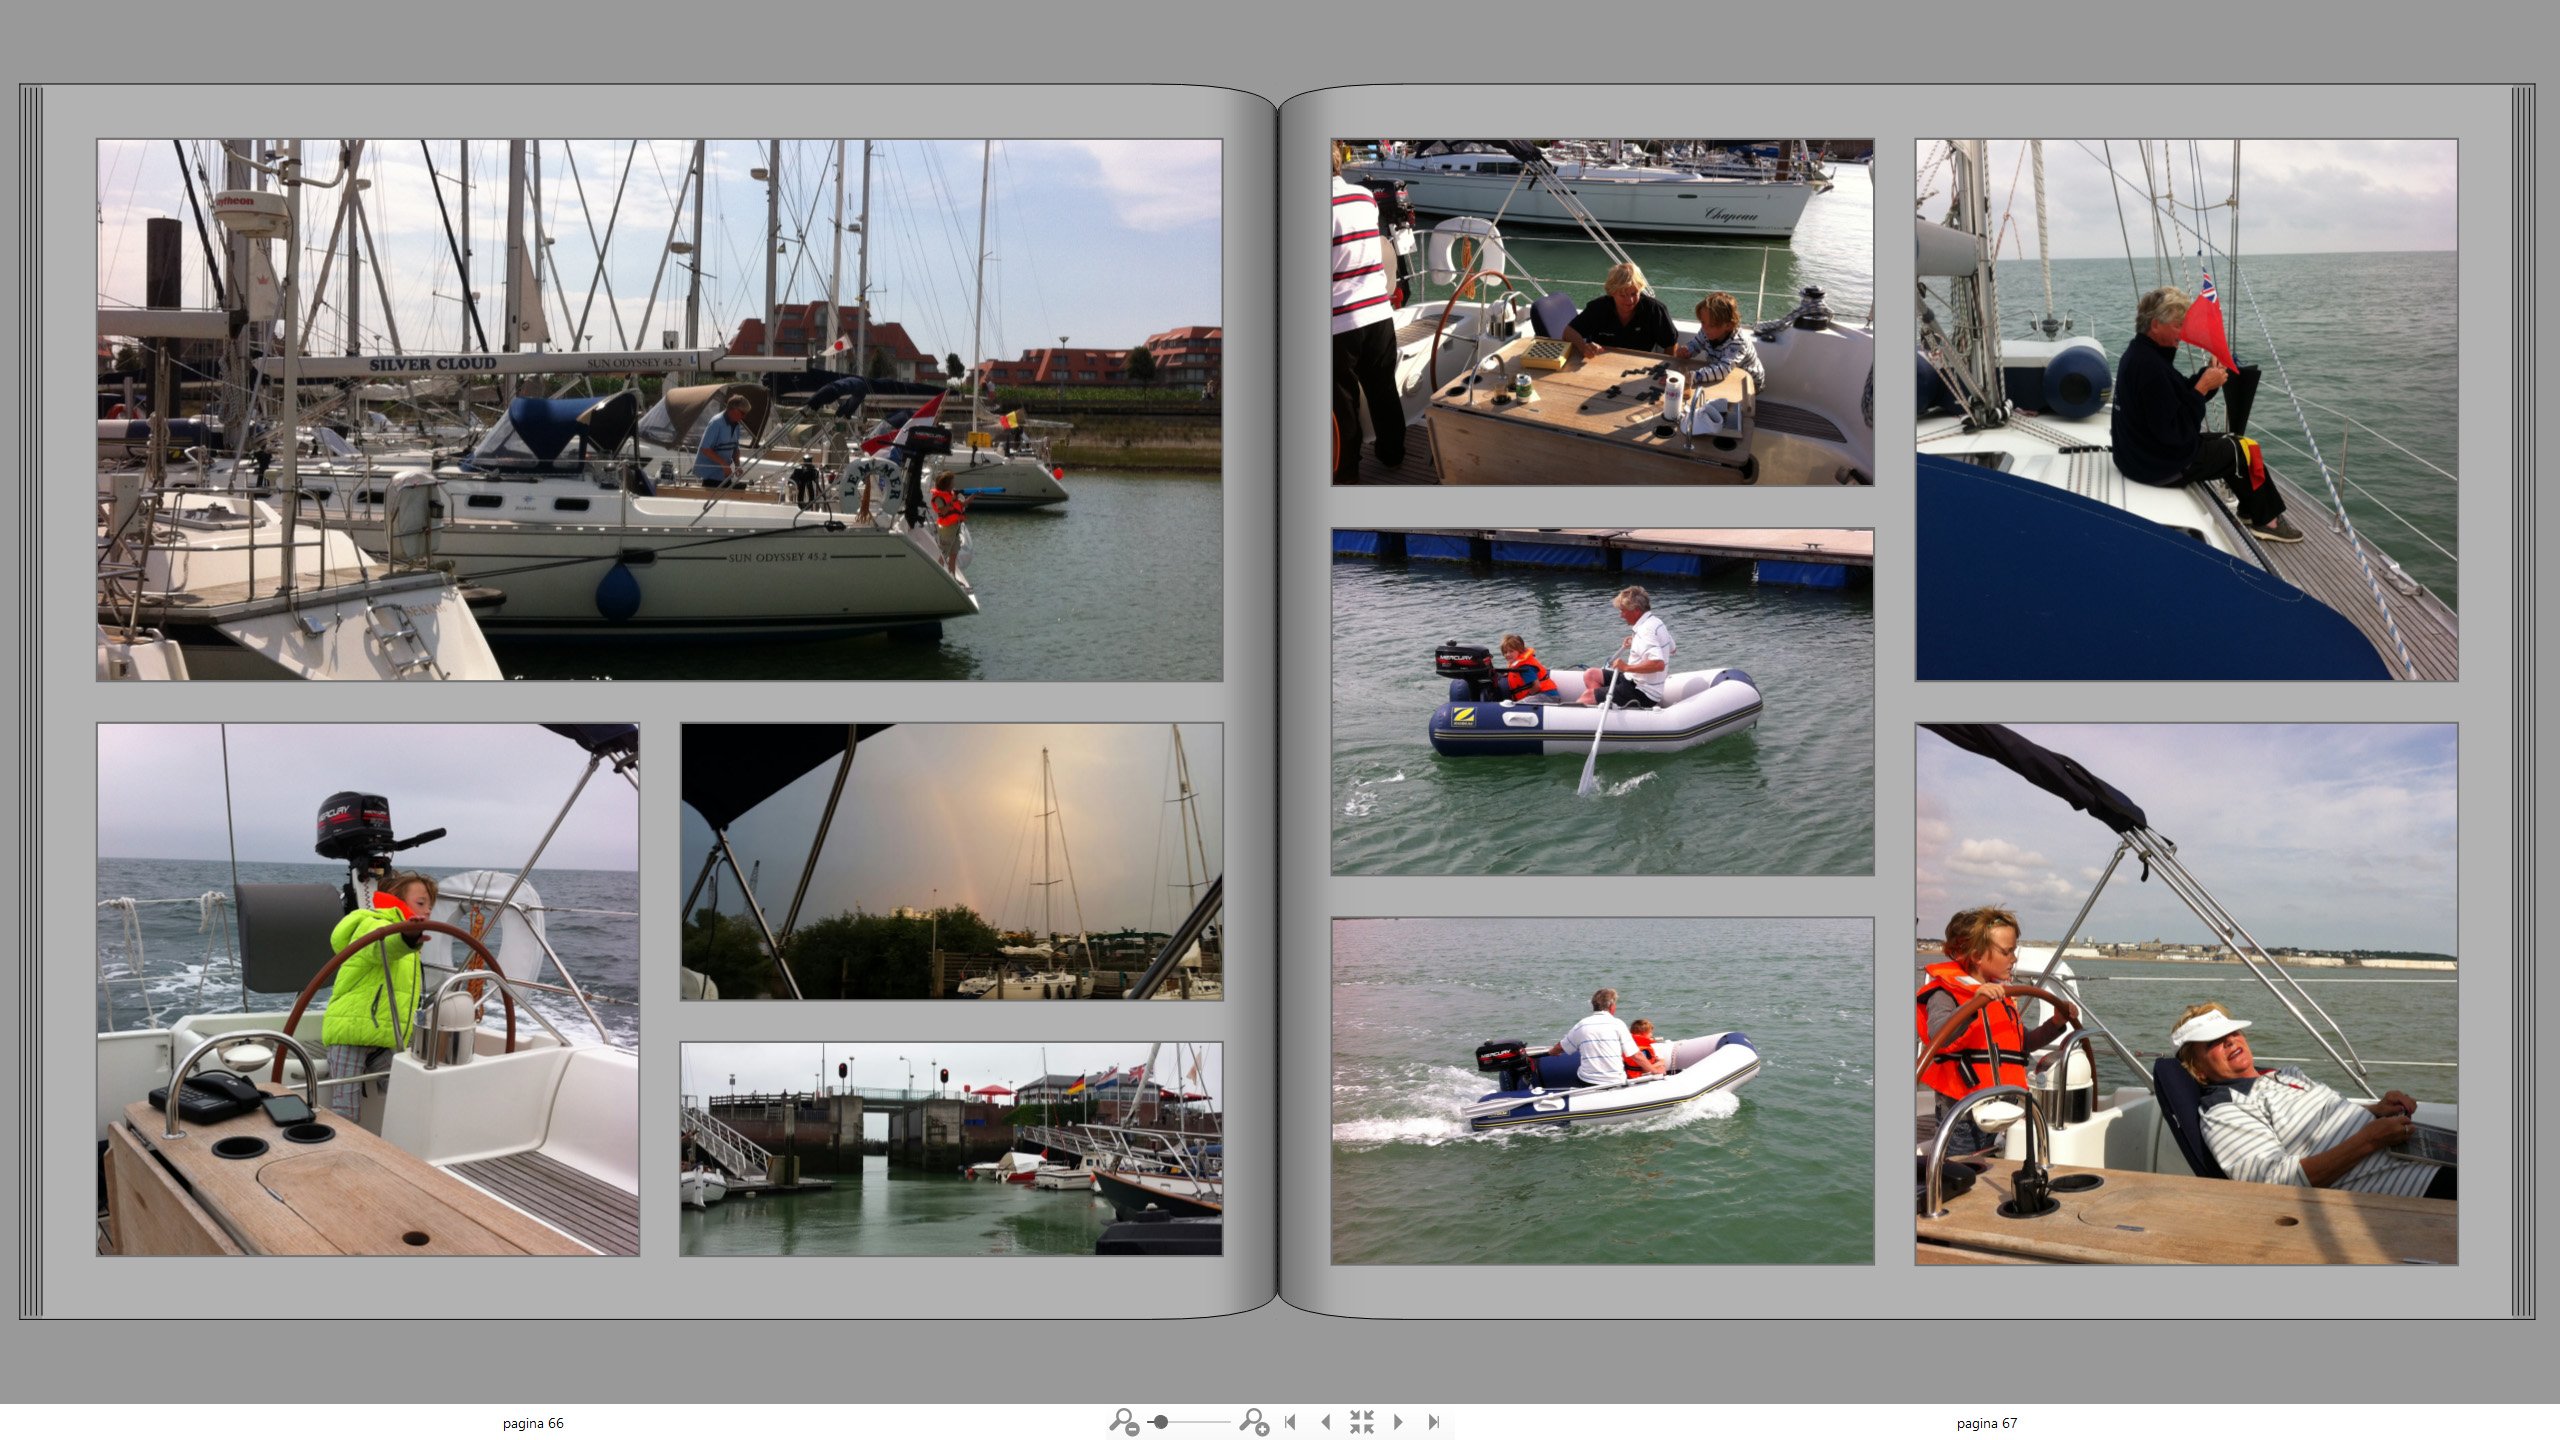2560x1440 pixels.
Task: Click the left page stack edge
Action: (31, 700)
